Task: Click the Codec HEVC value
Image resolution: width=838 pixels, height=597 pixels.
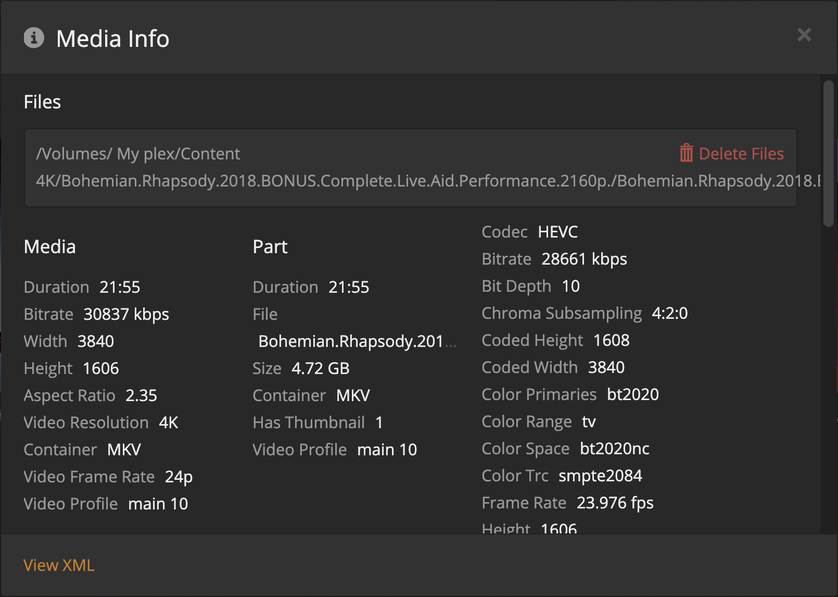Action: click(x=558, y=232)
